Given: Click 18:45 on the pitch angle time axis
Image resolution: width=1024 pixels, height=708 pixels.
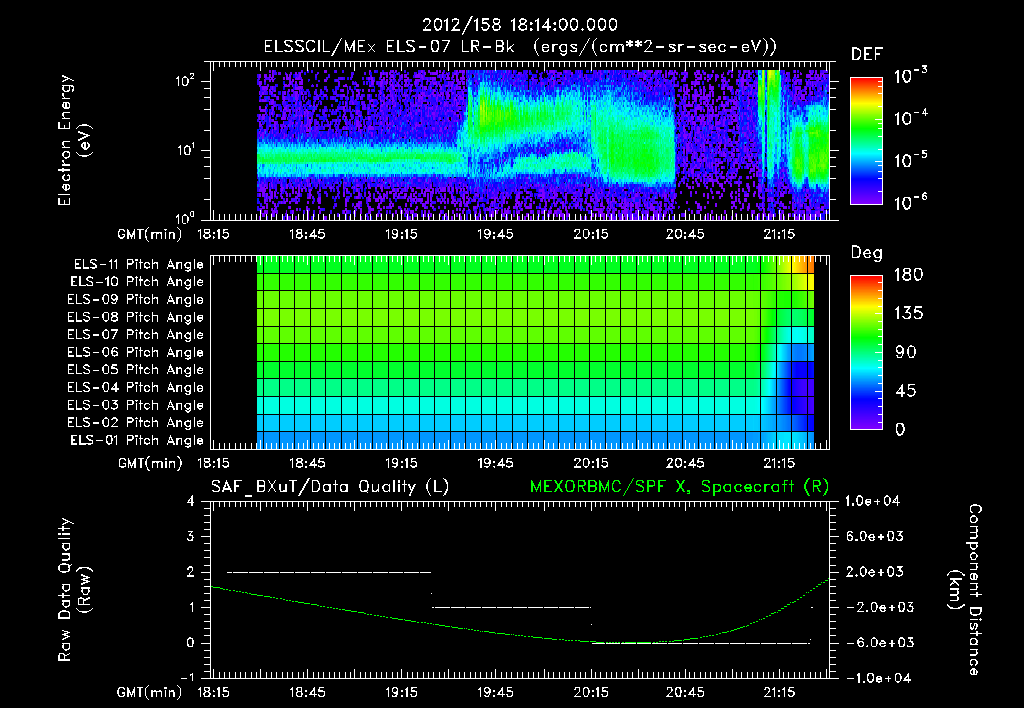Looking at the screenshot, I should (307, 463).
